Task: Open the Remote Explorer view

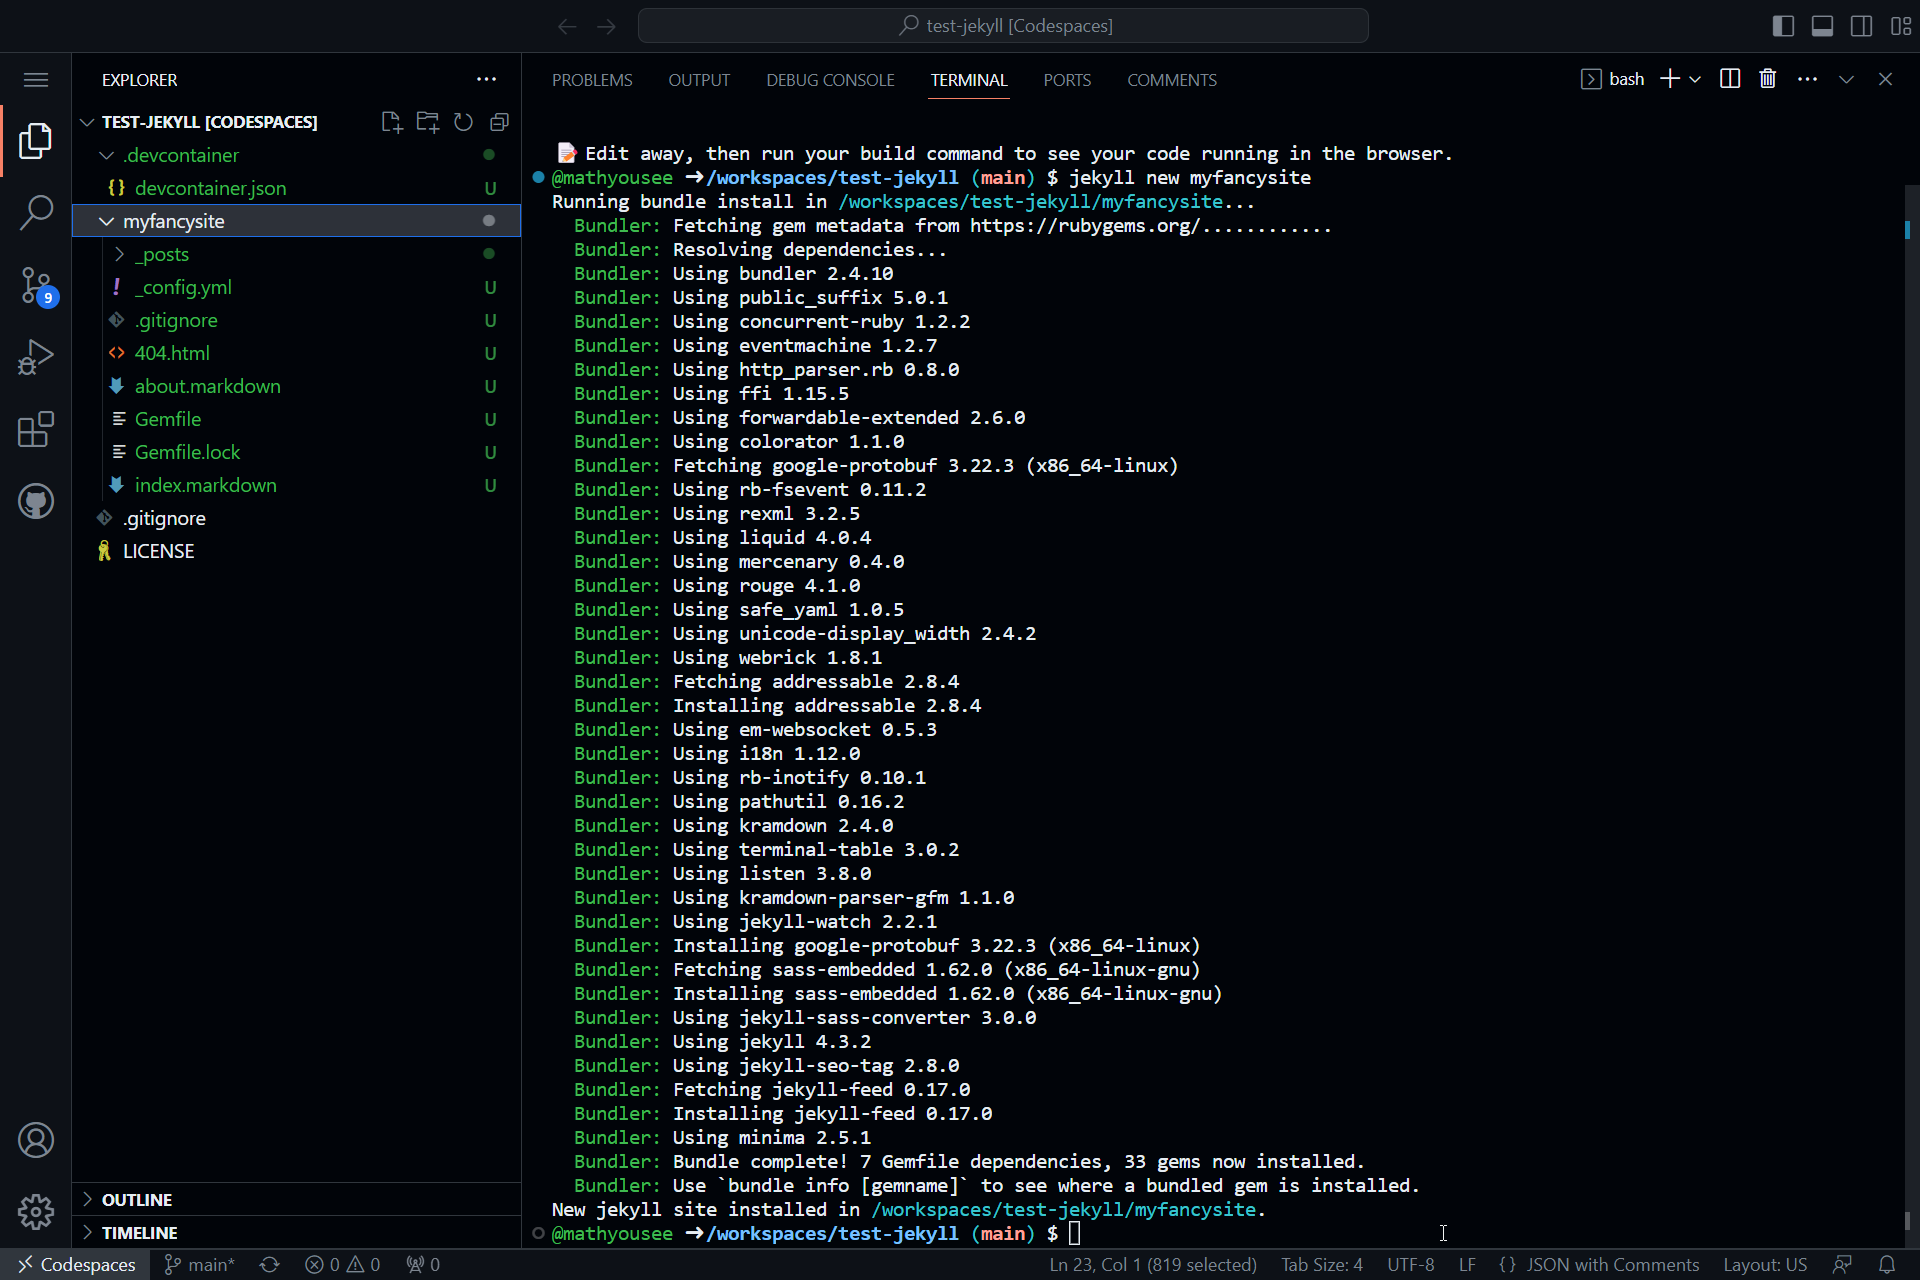Action: pyautogui.click(x=36, y=501)
